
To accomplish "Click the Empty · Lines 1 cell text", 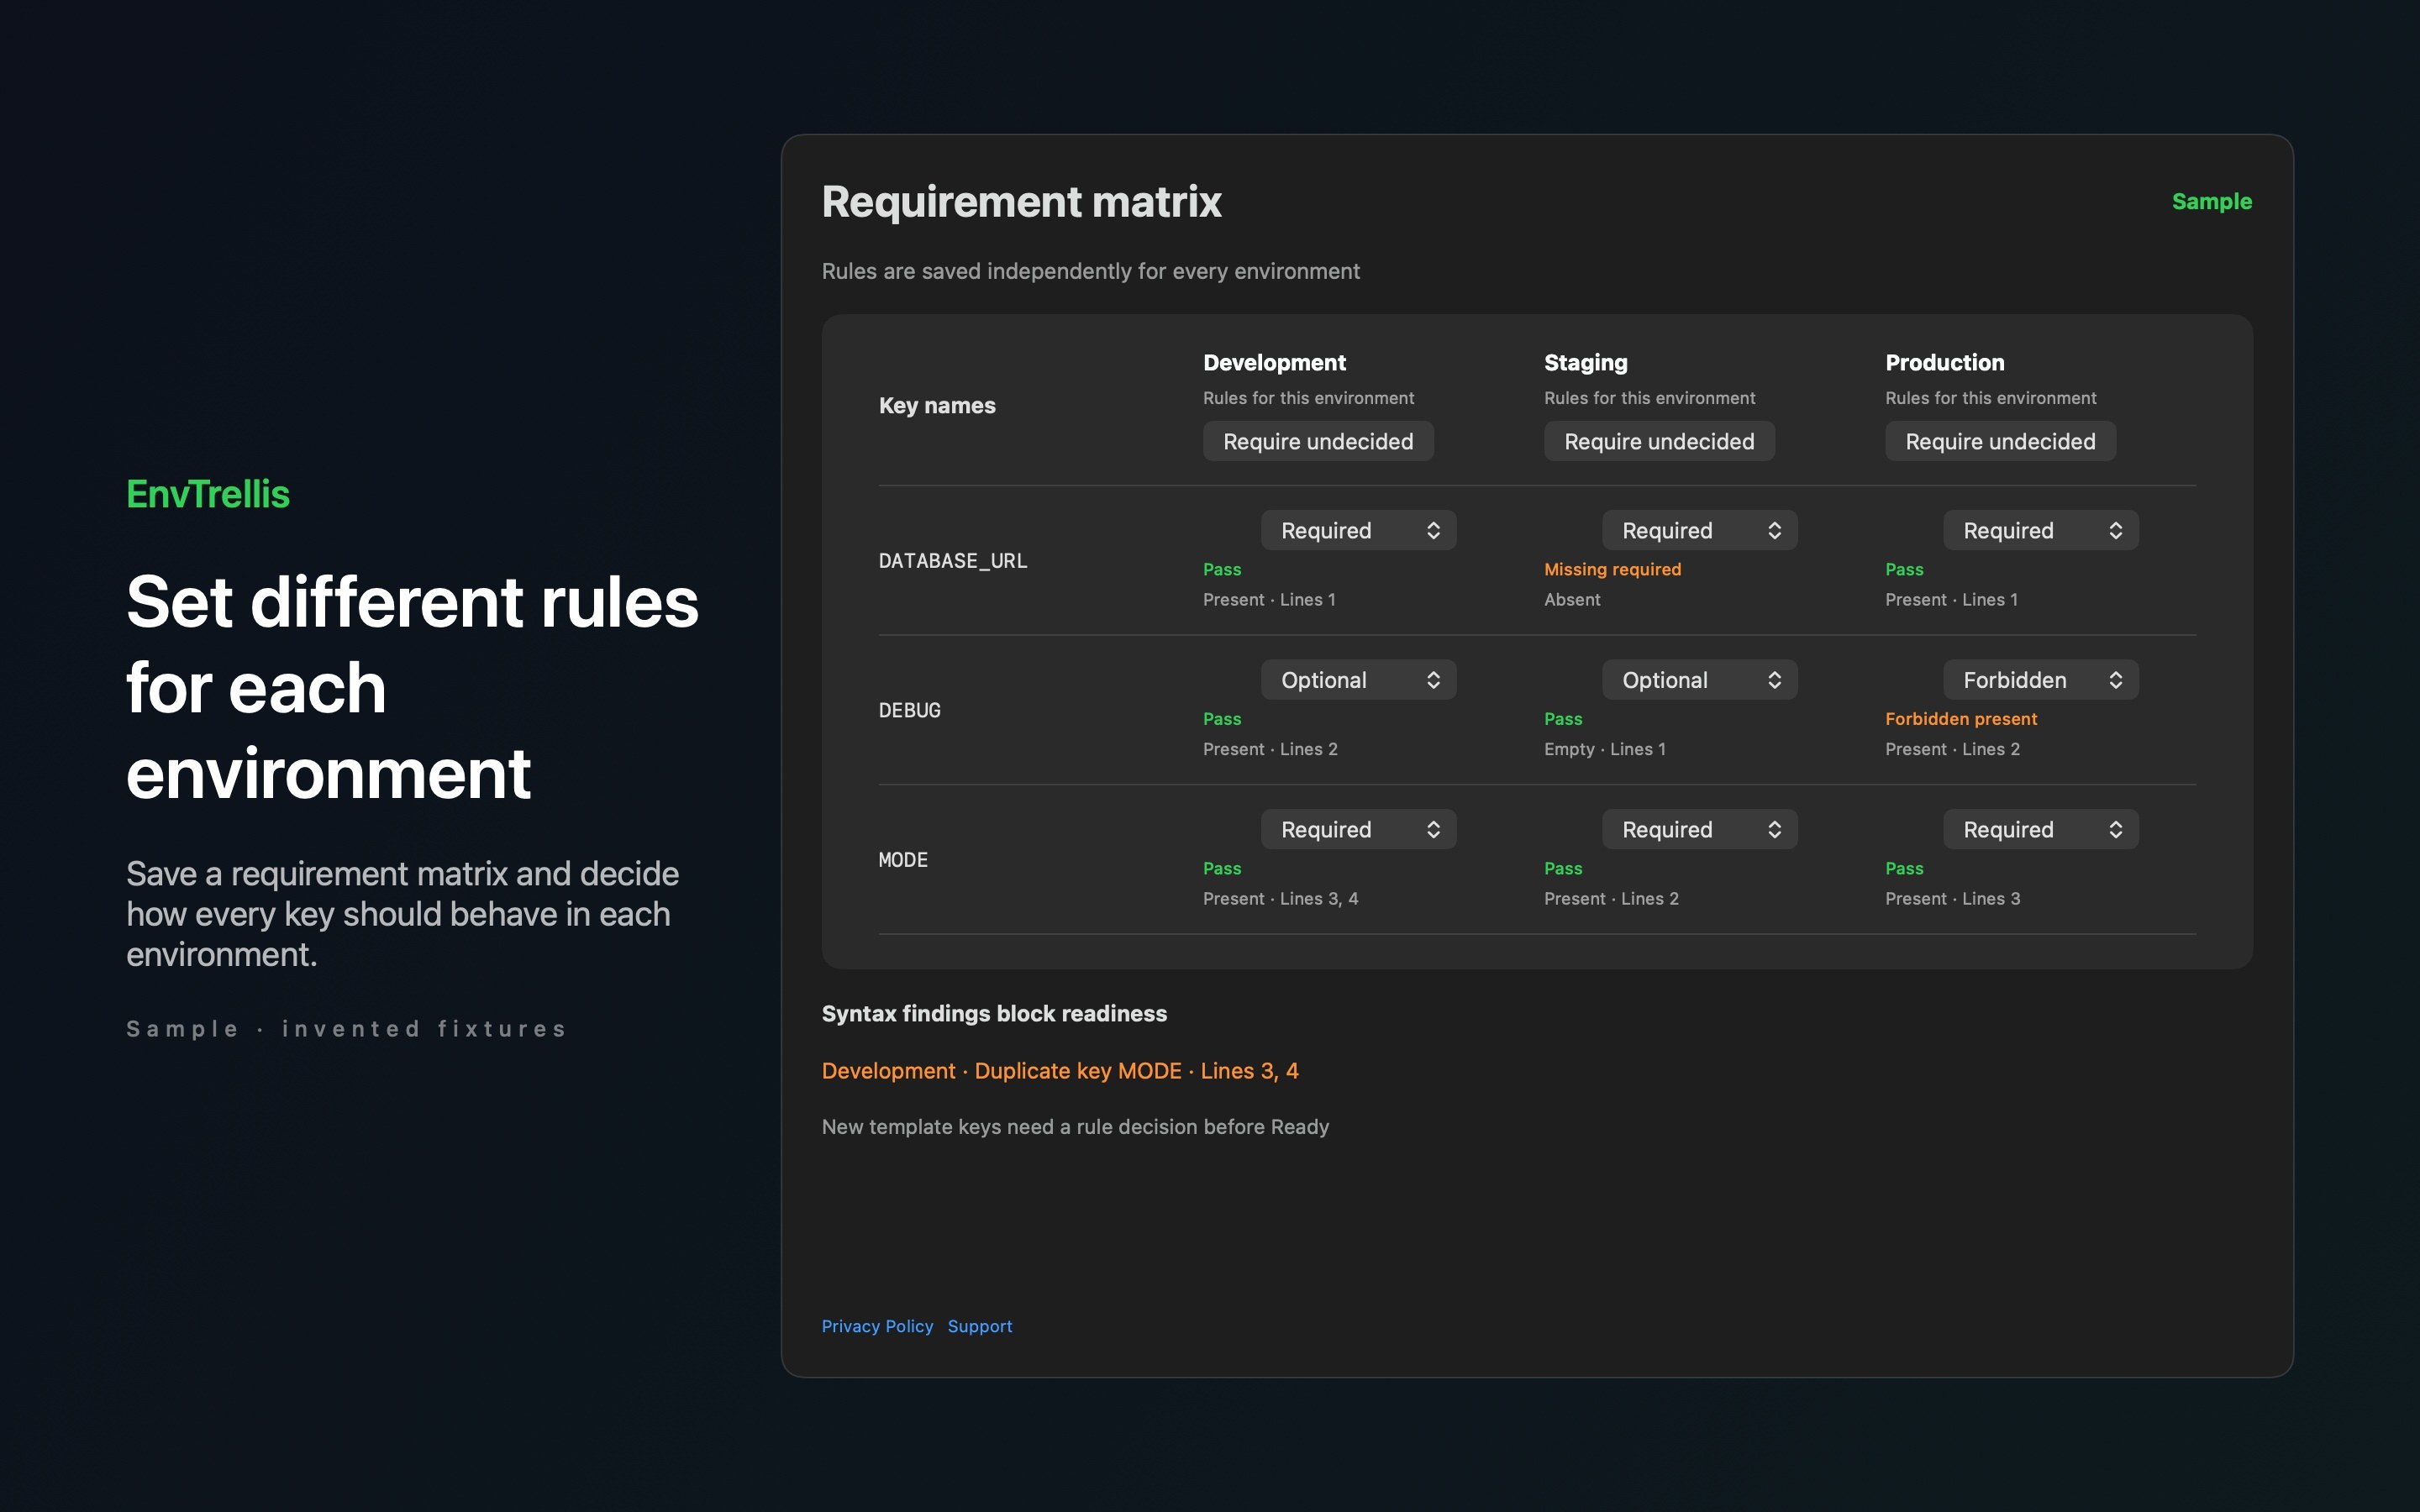I will coord(1604,749).
